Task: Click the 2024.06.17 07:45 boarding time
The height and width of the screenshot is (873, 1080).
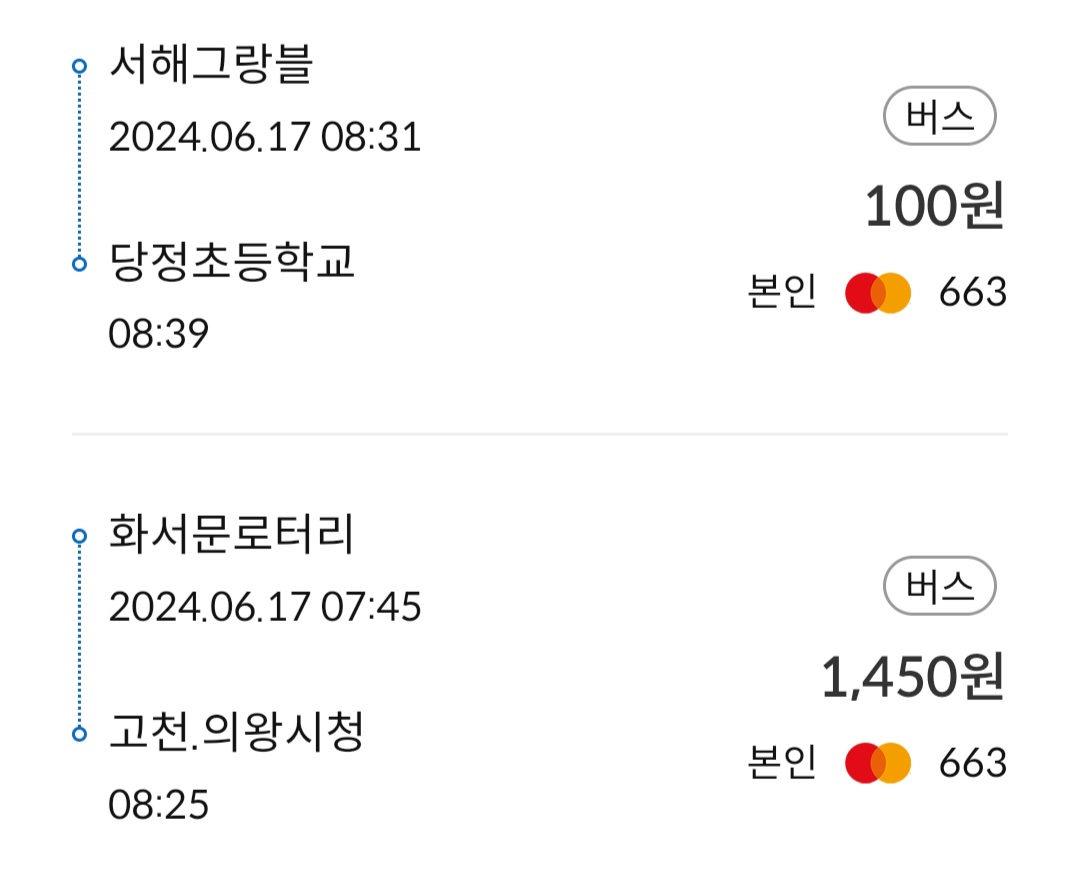Action: pyautogui.click(x=264, y=606)
